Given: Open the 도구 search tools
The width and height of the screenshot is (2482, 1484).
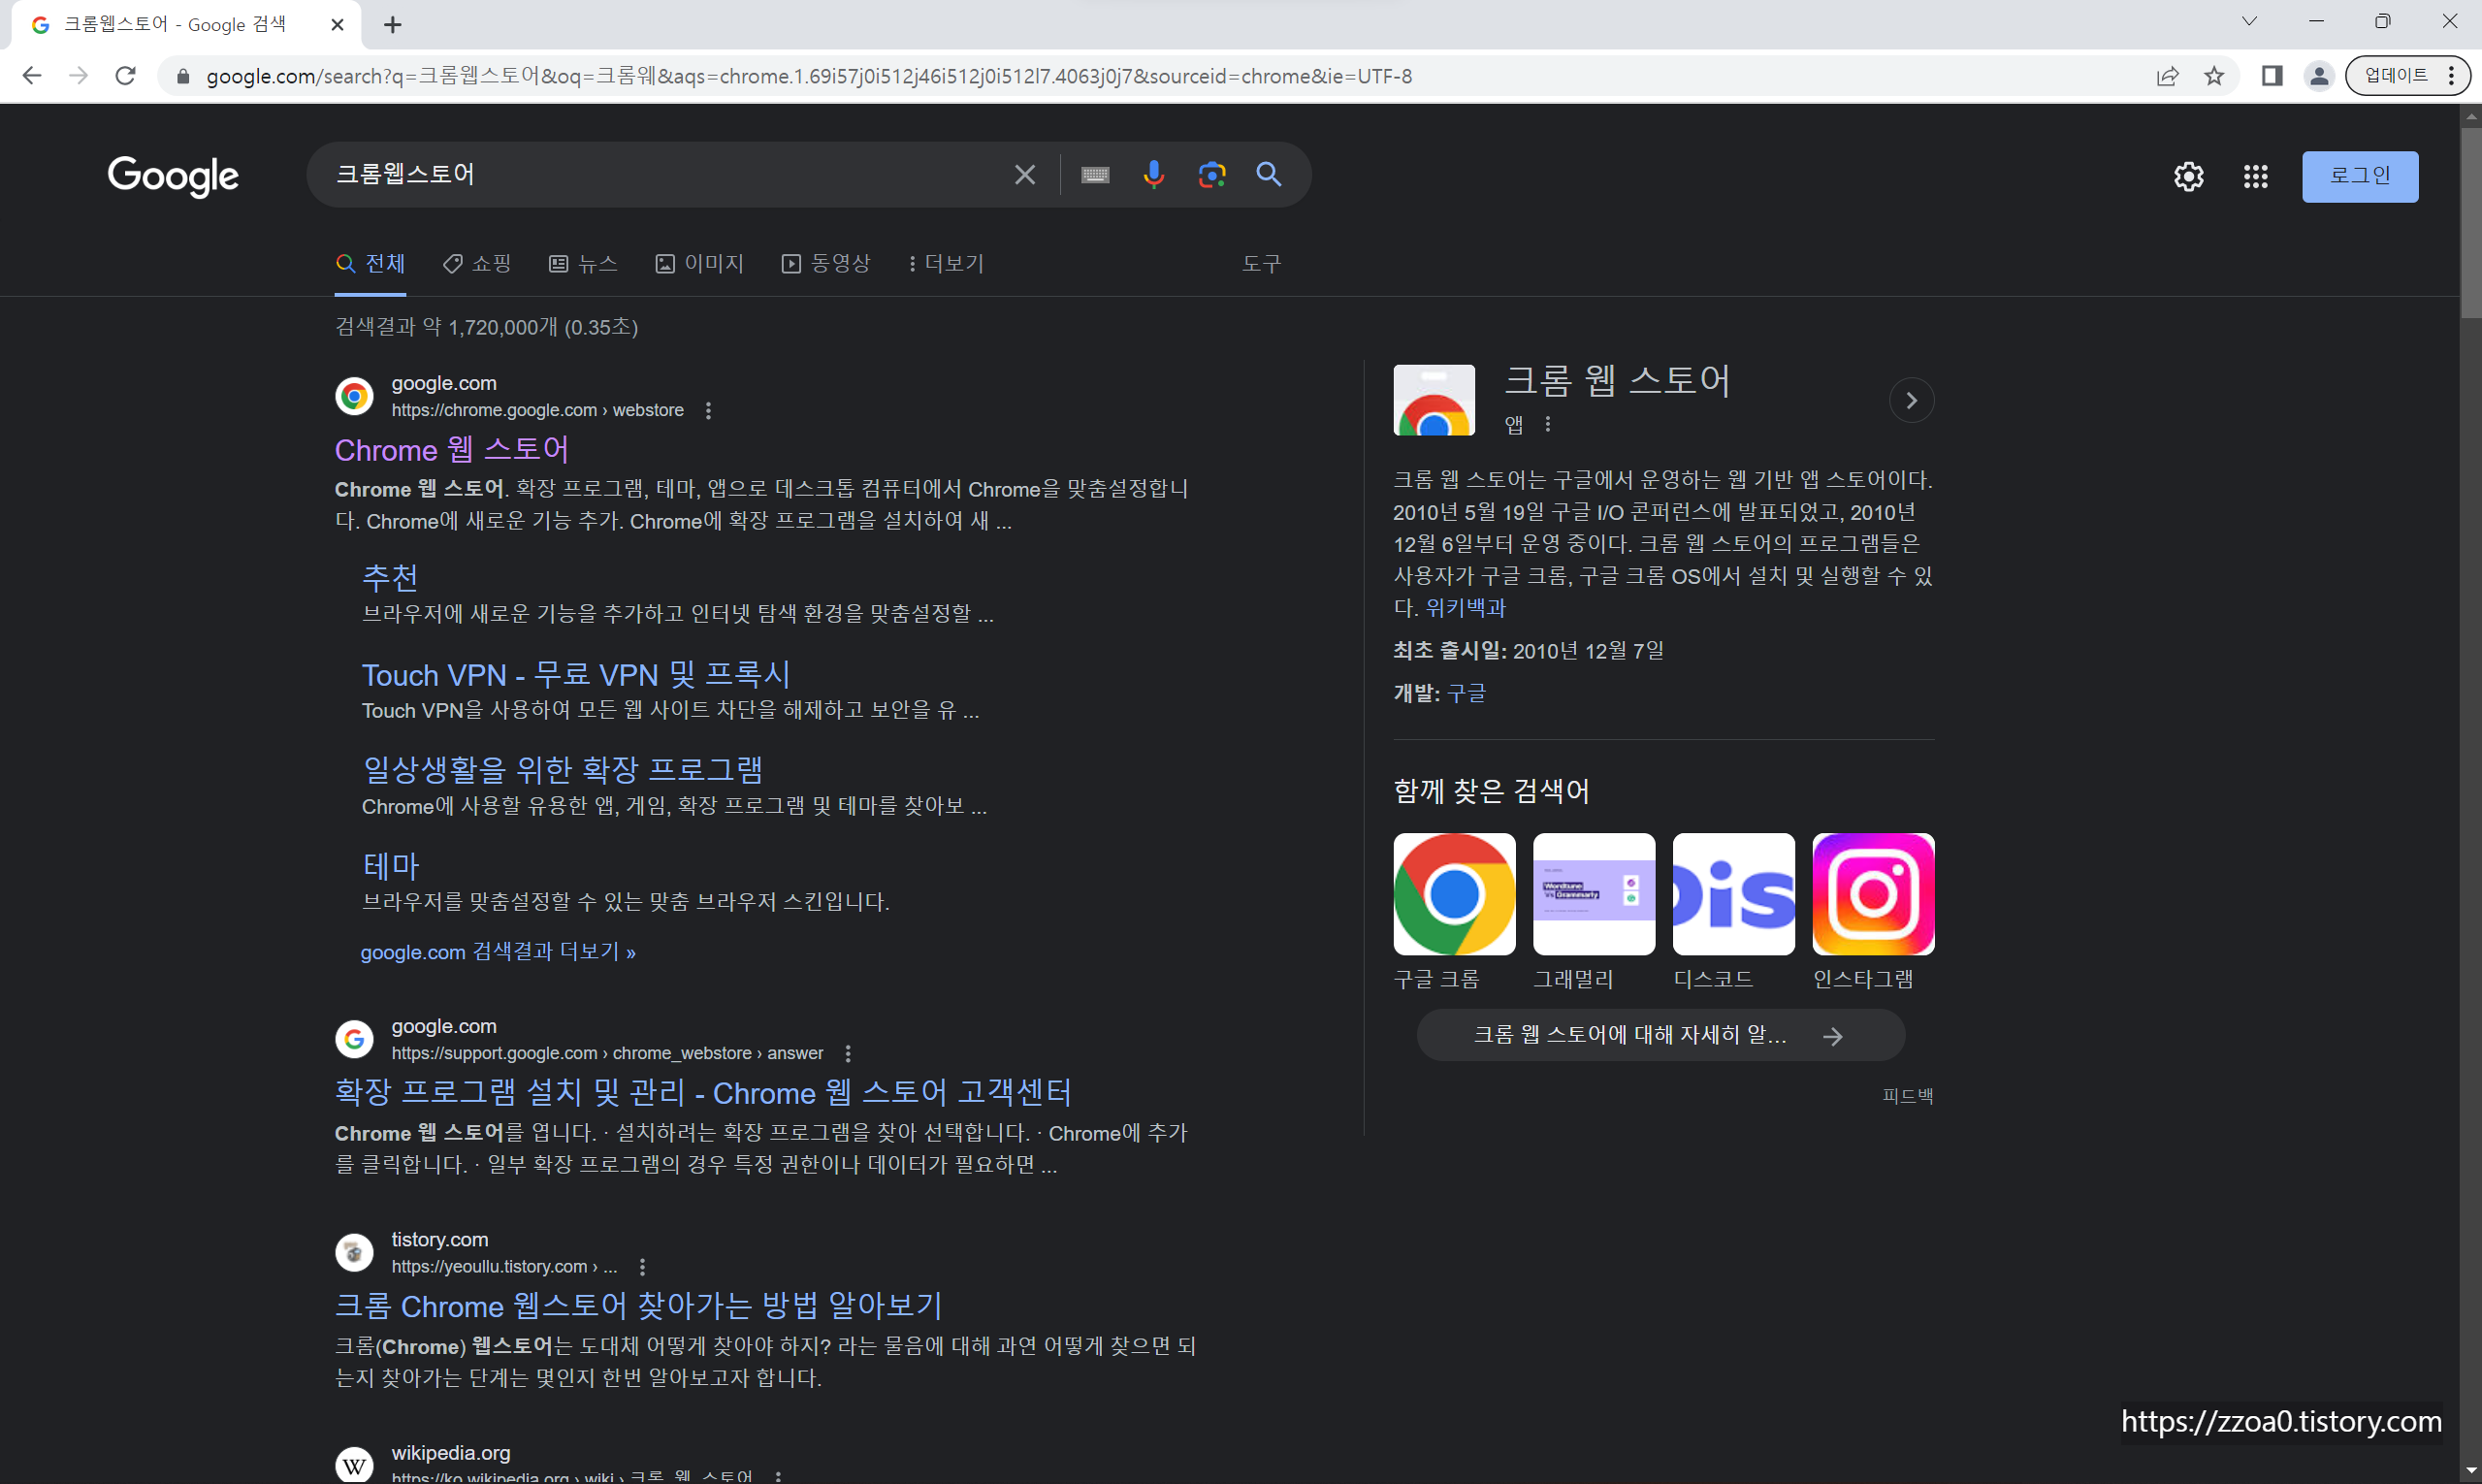Looking at the screenshot, I should [1261, 264].
